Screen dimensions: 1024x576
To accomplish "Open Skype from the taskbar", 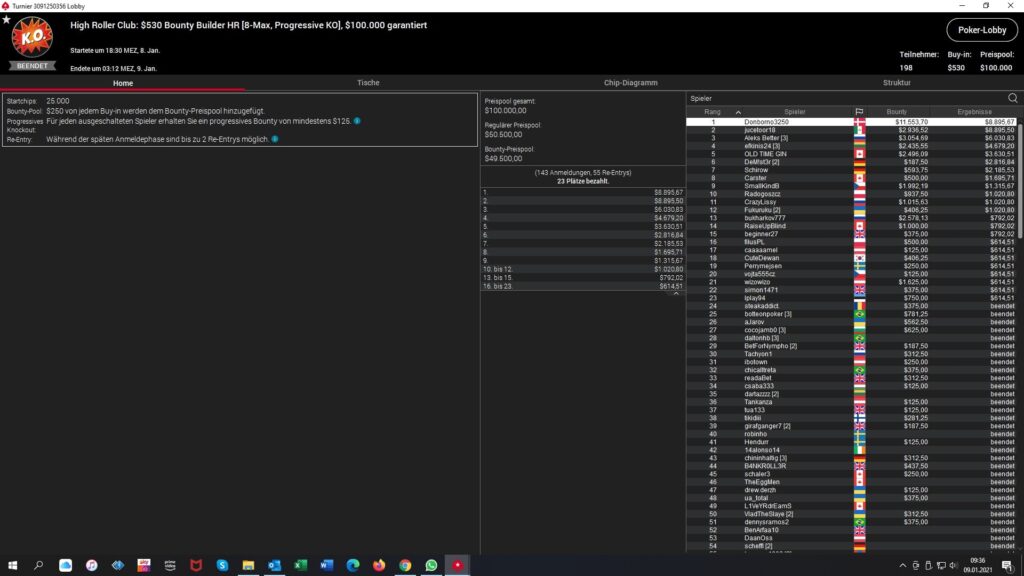I will point(222,565).
